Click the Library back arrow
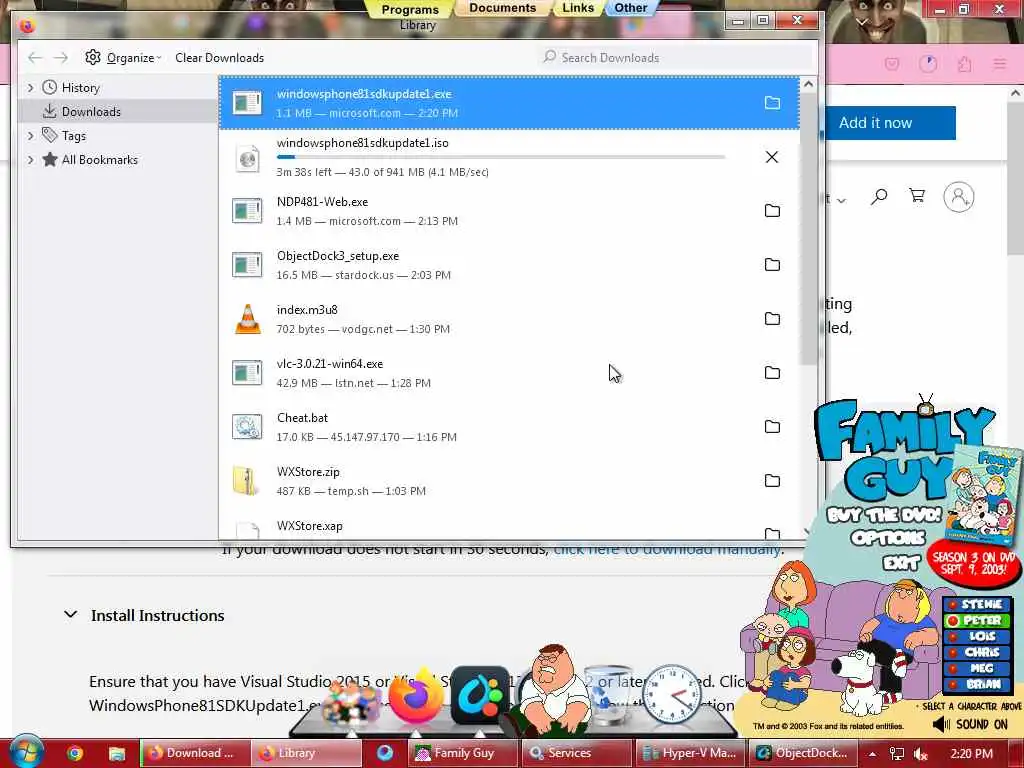Screen dimensions: 1024x768 click(35, 58)
